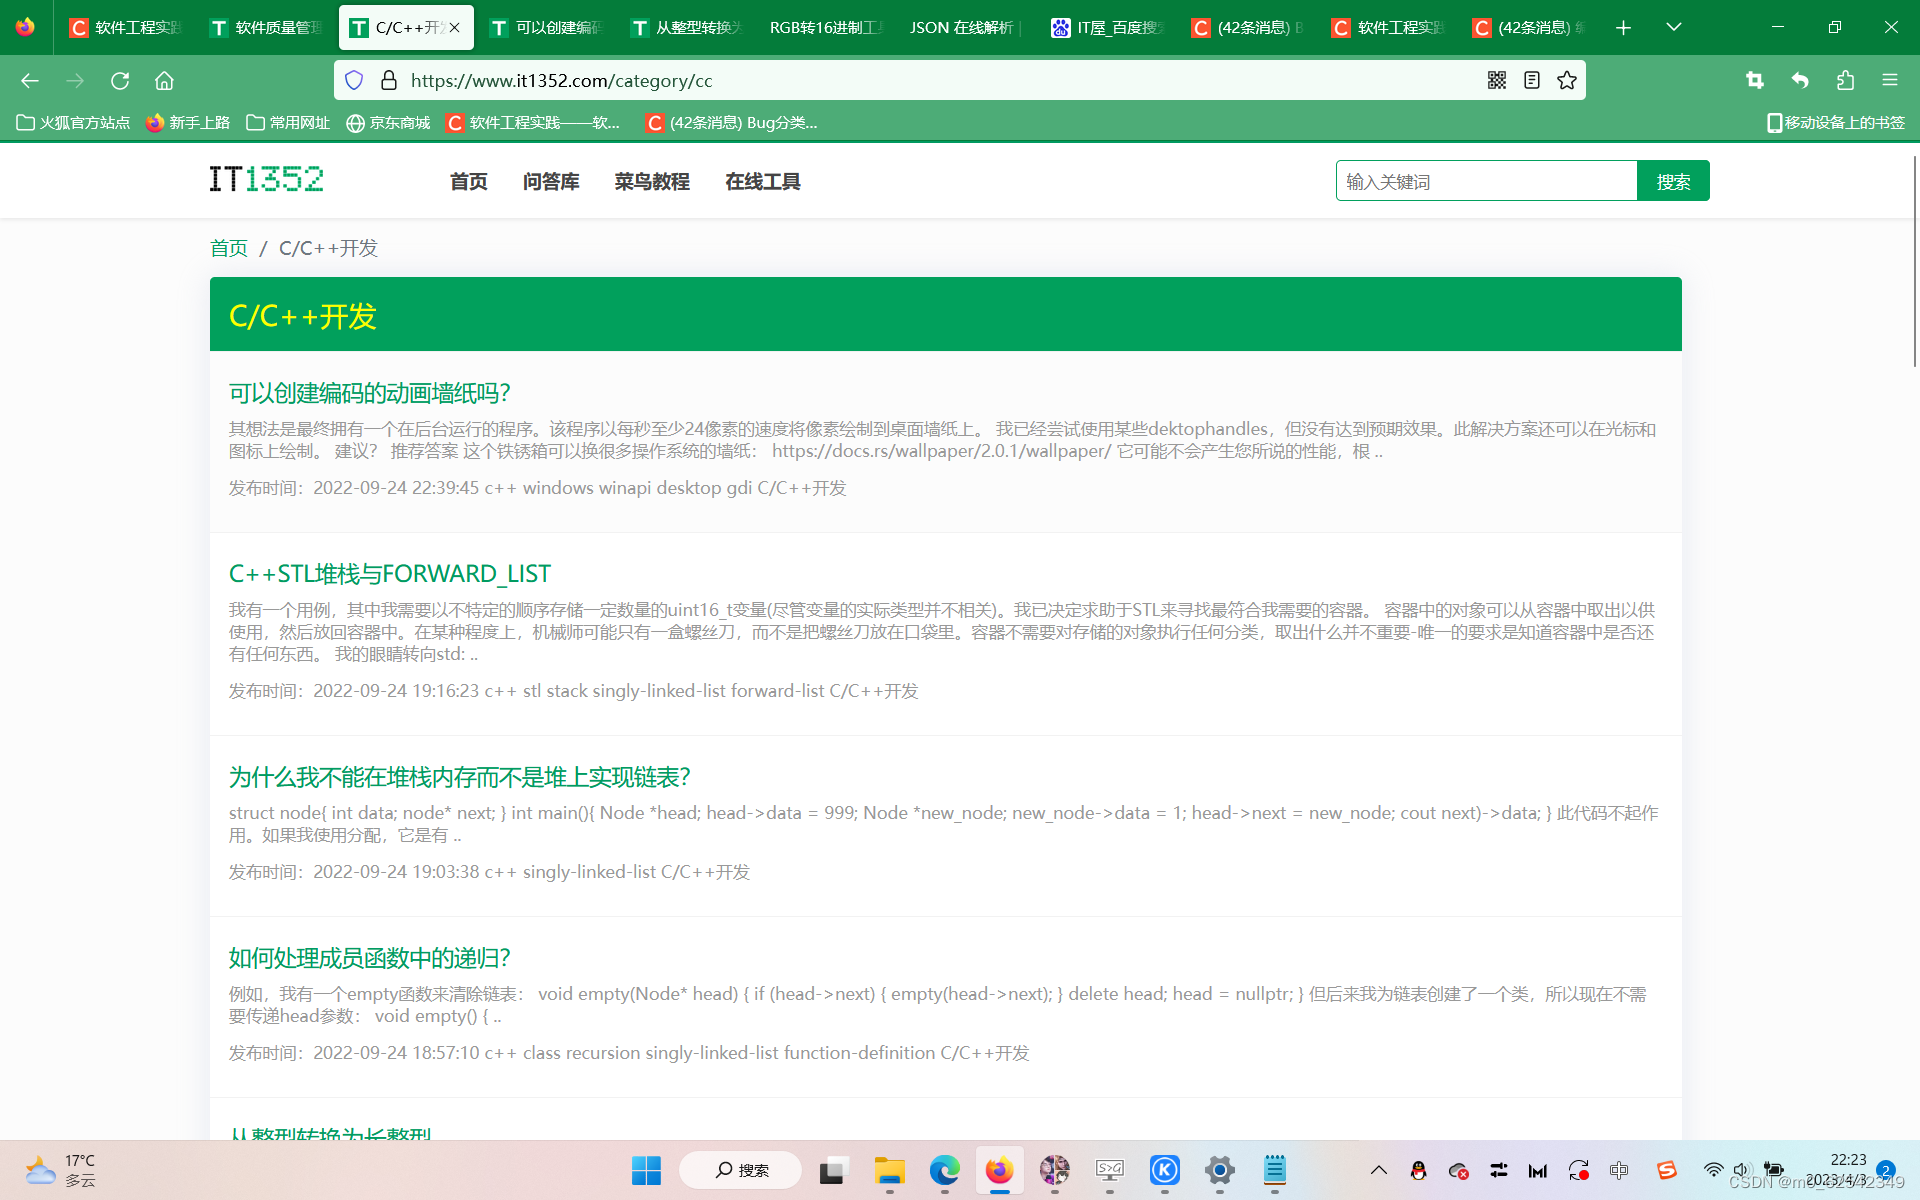Show hidden system tray icons chevron
Viewport: 1920px width, 1200px height.
click(1378, 1170)
